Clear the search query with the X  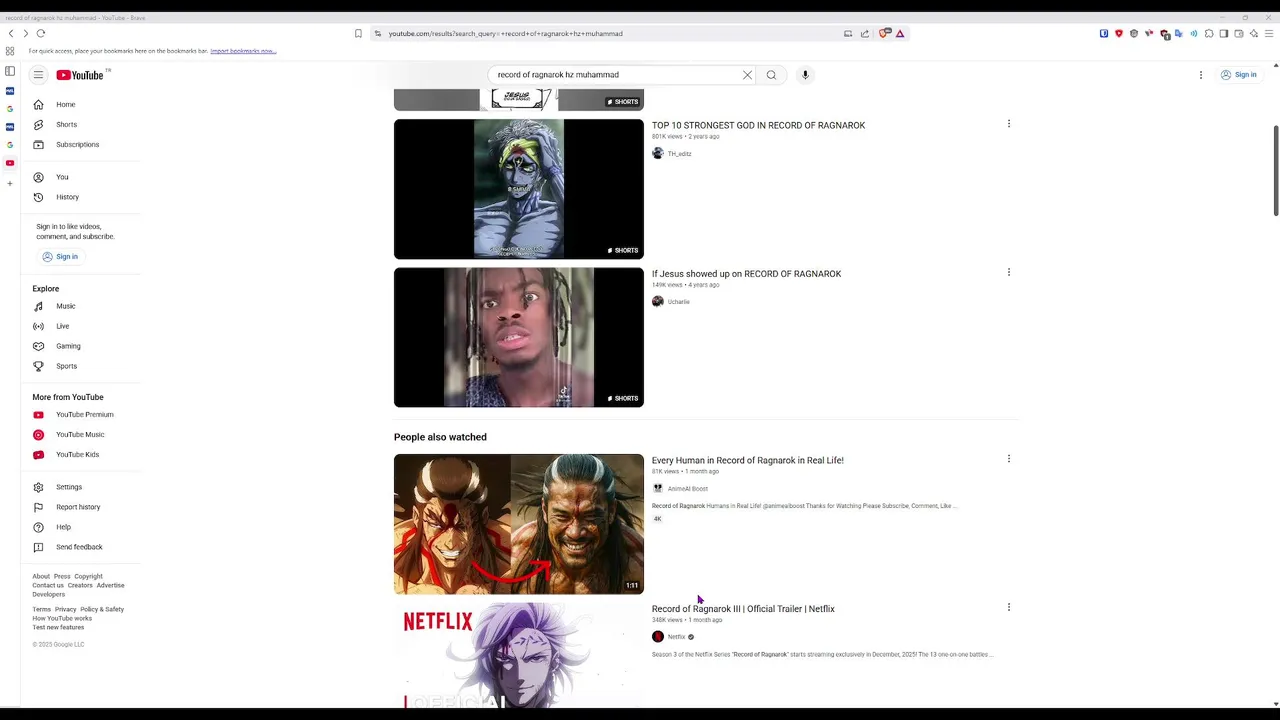pyautogui.click(x=747, y=75)
